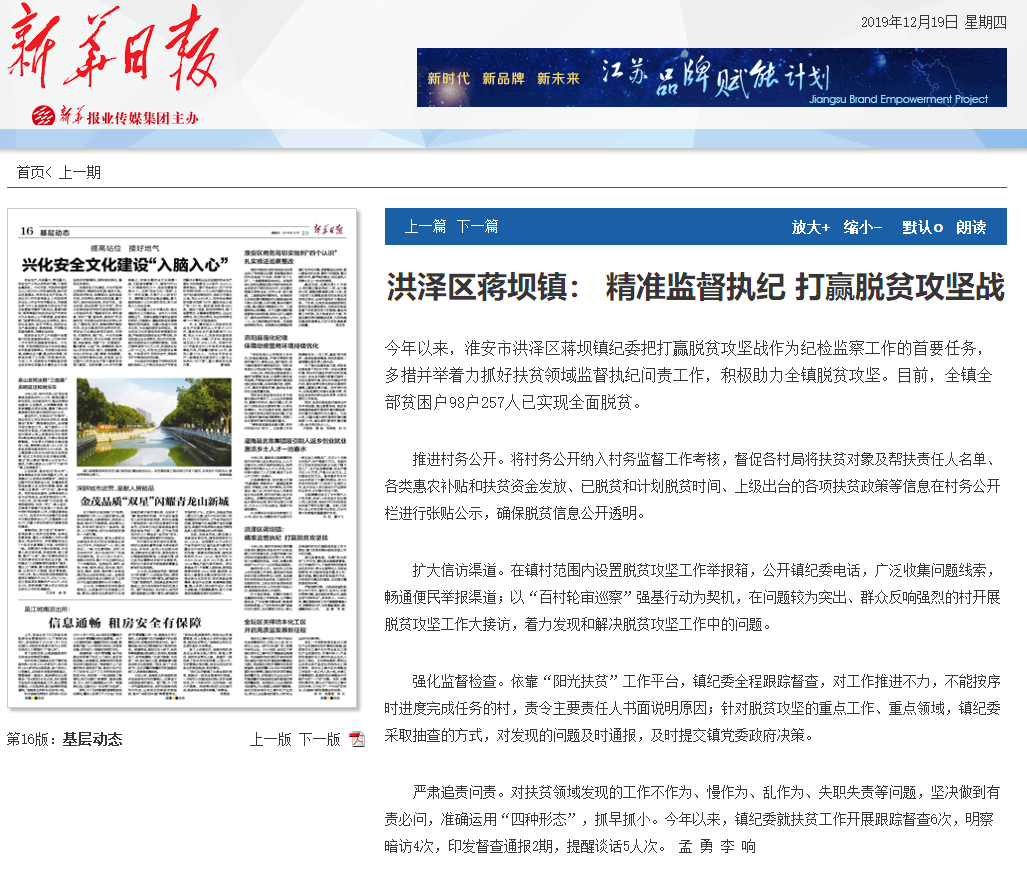The width and height of the screenshot is (1027, 887).
Task: Click 第16版：基层动态 page label
Action: coord(64,740)
